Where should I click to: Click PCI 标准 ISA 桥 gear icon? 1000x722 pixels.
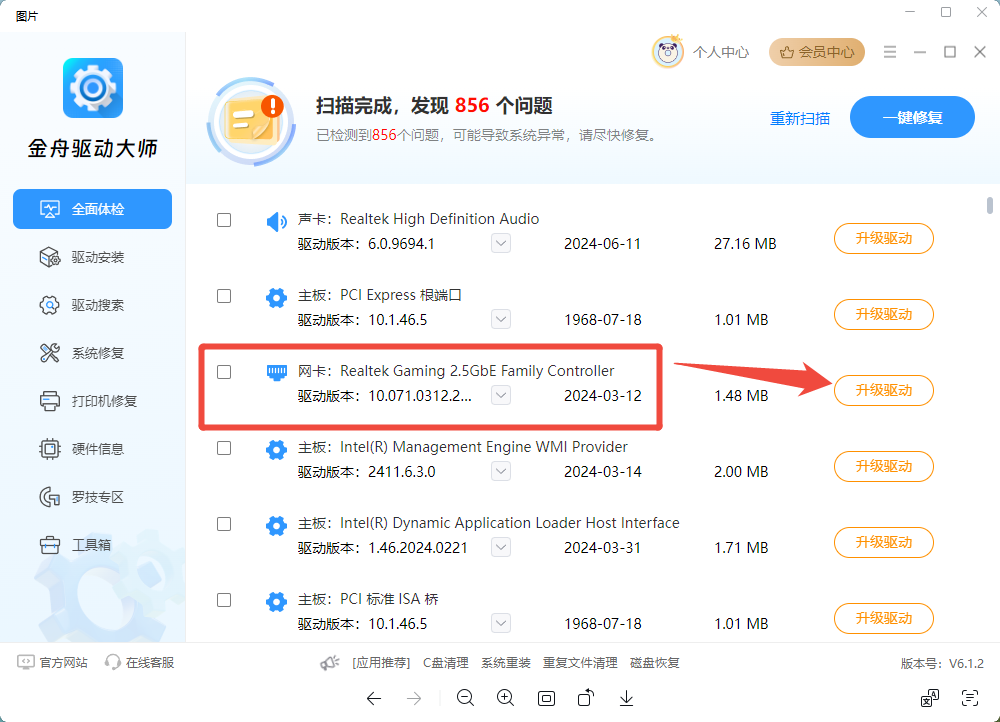coord(276,601)
